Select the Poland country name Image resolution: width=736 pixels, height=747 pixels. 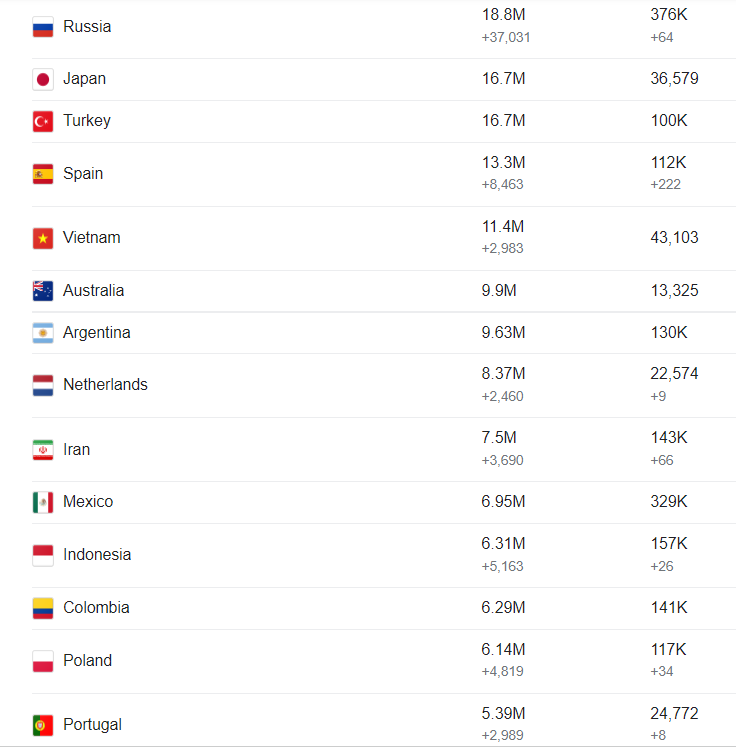pyautogui.click(x=88, y=660)
